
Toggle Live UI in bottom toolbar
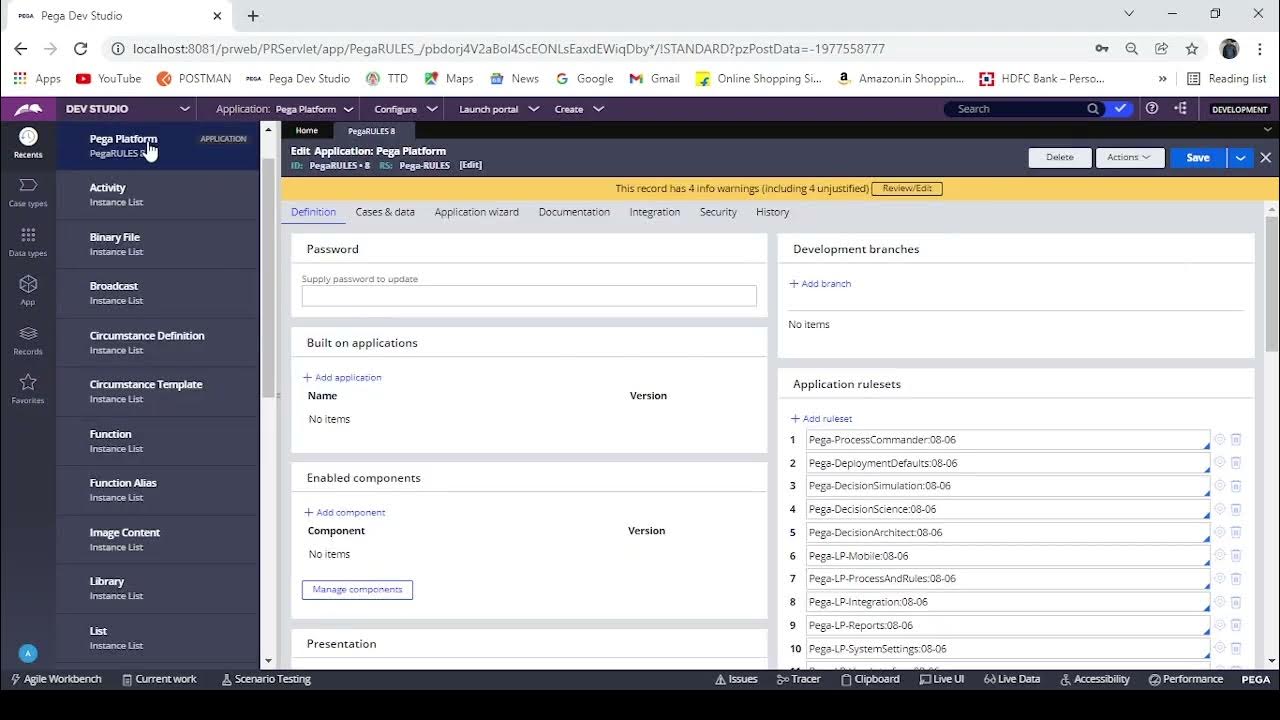coord(941,679)
